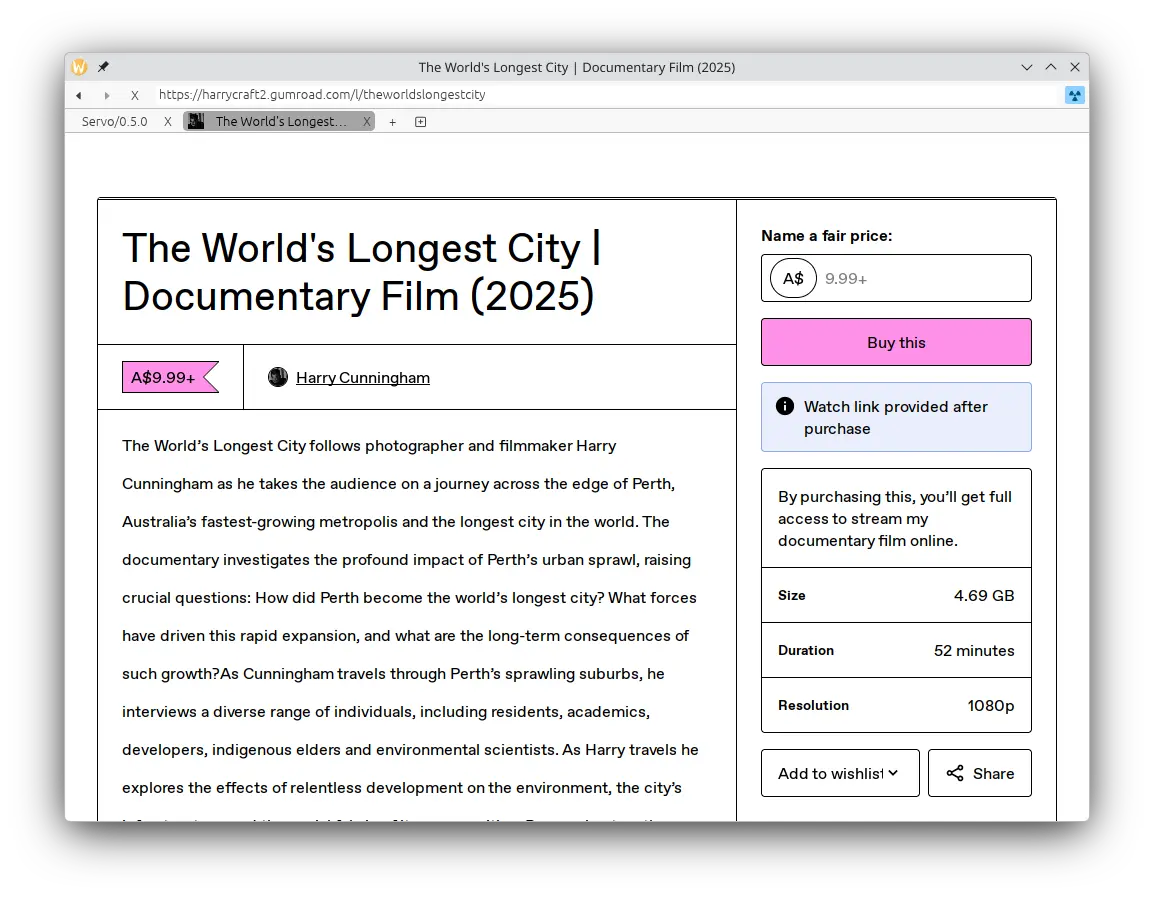
Task: Maximize the window with the up chevron
Action: pyautogui.click(x=1051, y=67)
